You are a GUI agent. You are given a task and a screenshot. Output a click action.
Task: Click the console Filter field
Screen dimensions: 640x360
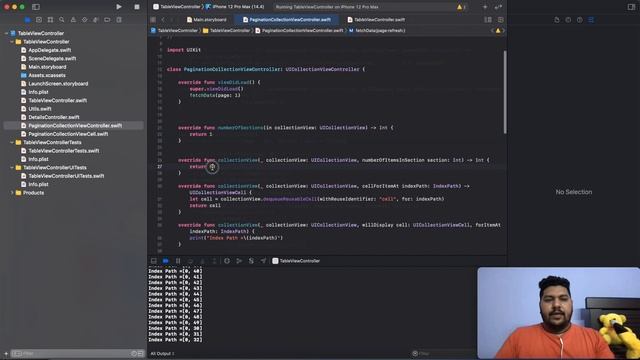click(443, 353)
